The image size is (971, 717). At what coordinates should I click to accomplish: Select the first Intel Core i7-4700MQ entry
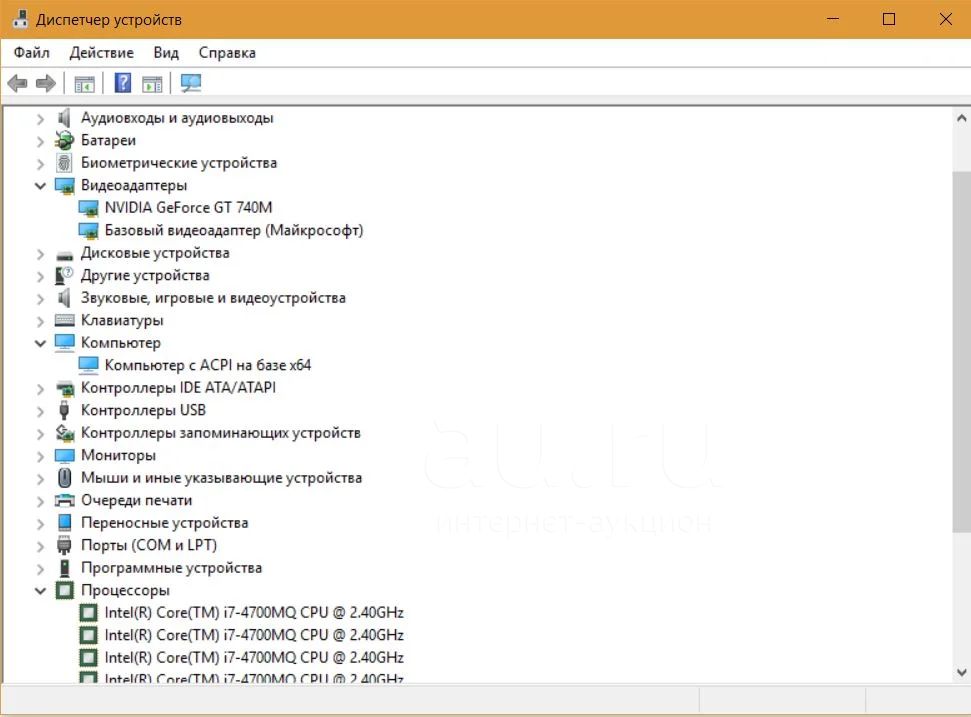tap(254, 612)
